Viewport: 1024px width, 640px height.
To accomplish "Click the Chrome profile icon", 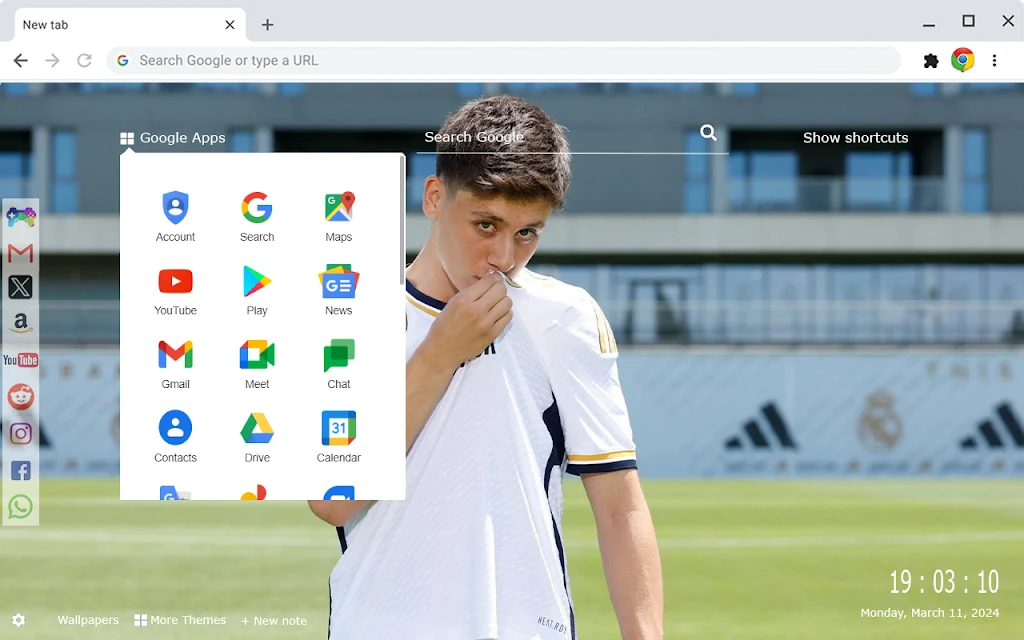I will click(963, 60).
